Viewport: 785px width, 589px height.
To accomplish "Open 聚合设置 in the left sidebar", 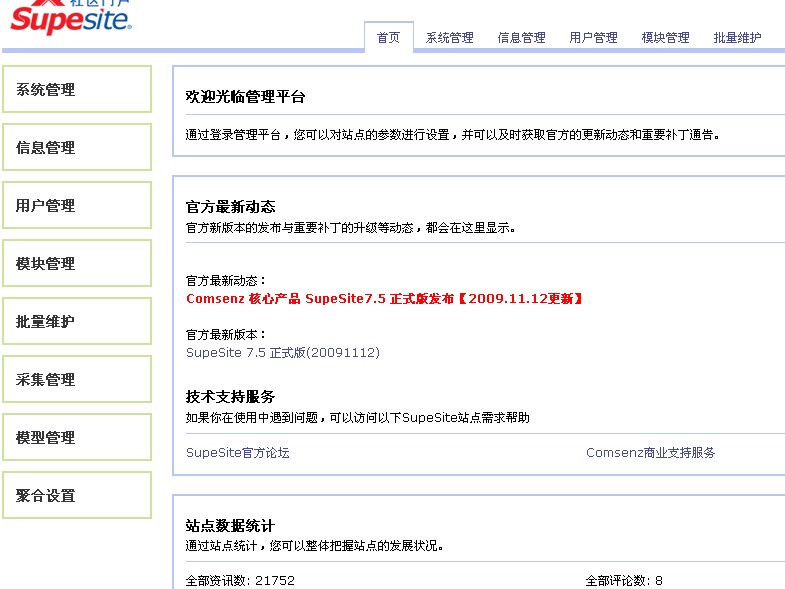I will point(77,496).
